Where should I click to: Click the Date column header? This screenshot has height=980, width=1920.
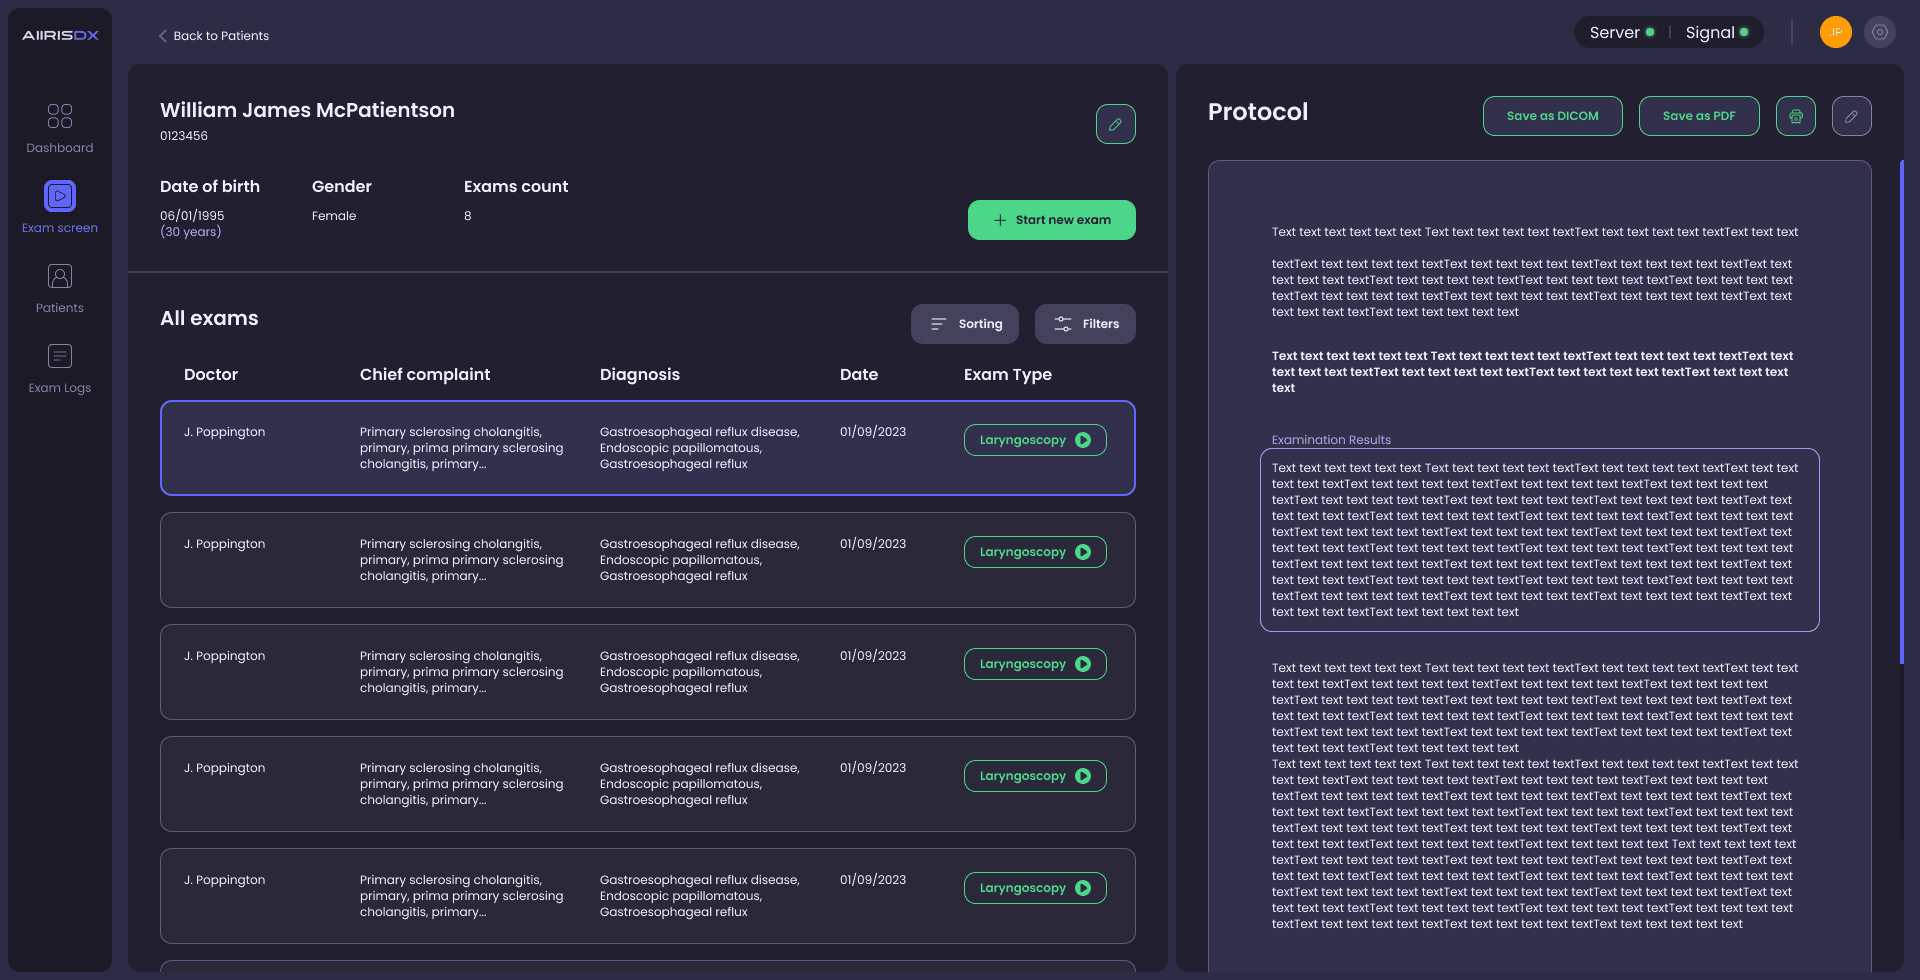[859, 374]
